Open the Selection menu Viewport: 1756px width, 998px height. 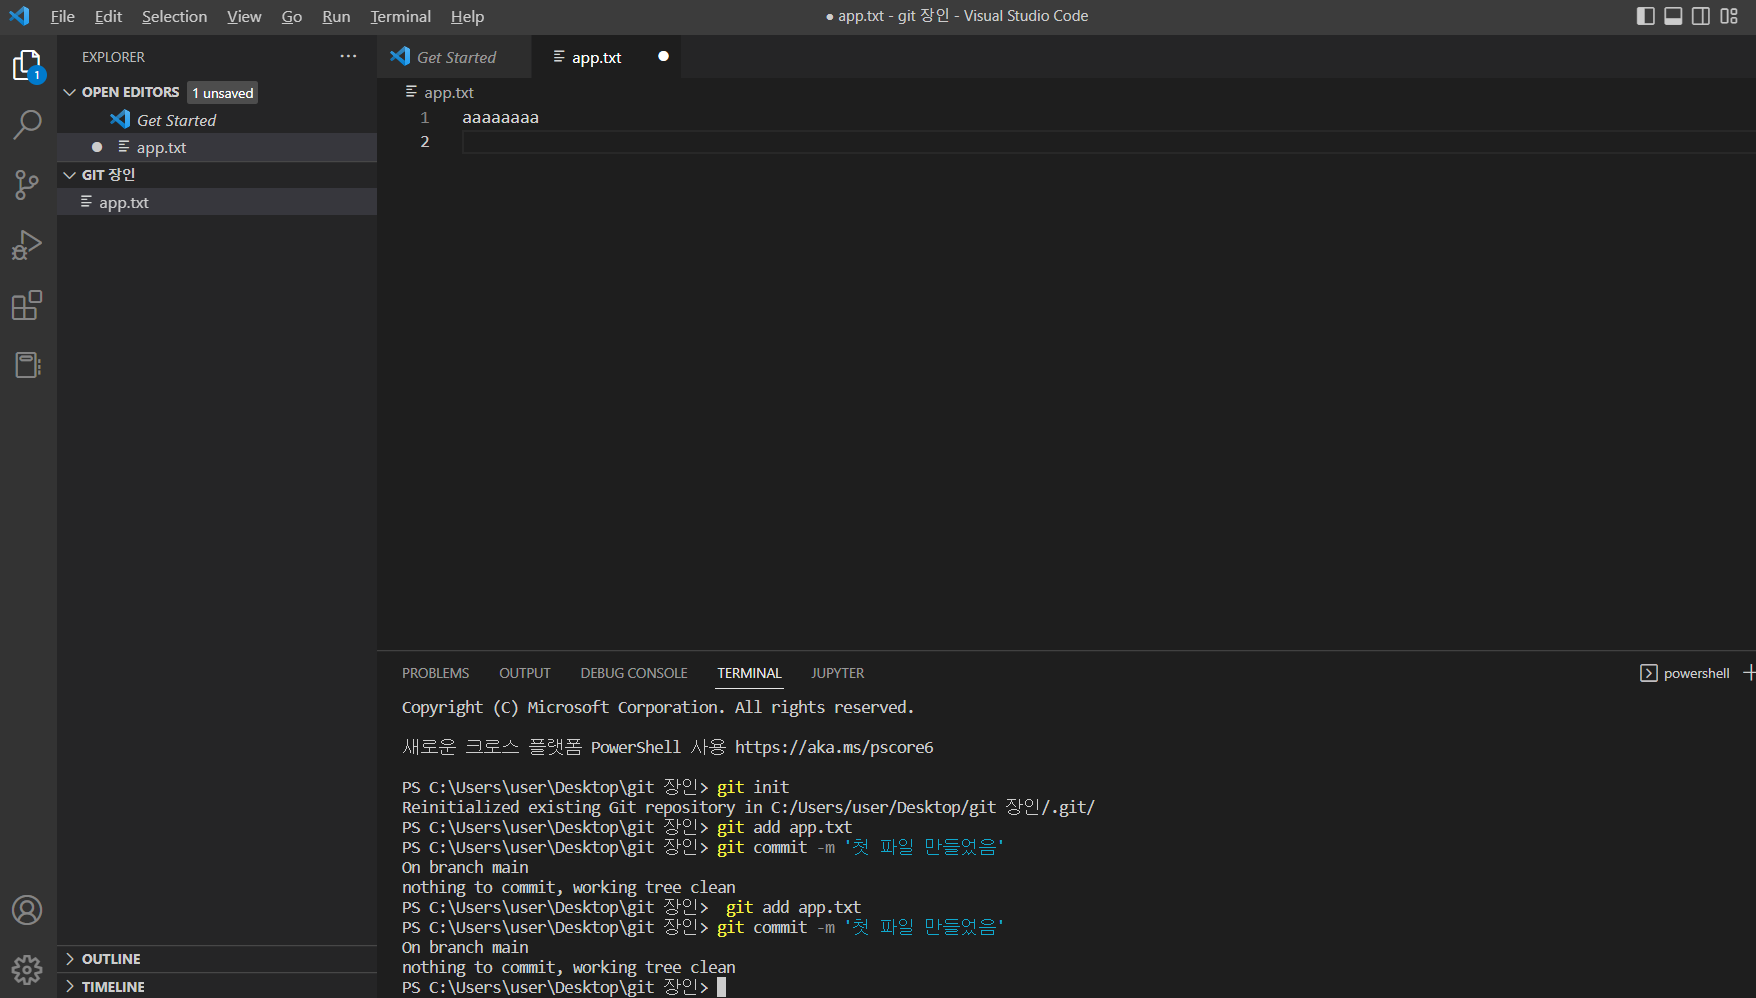(x=174, y=16)
